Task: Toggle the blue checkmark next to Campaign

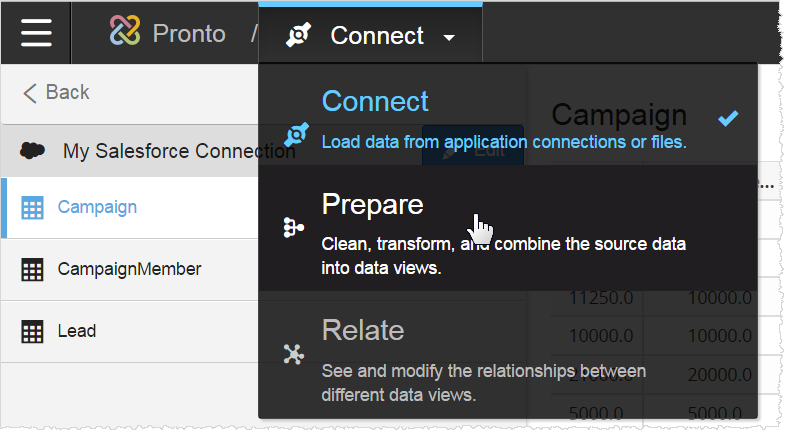Action: [728, 118]
